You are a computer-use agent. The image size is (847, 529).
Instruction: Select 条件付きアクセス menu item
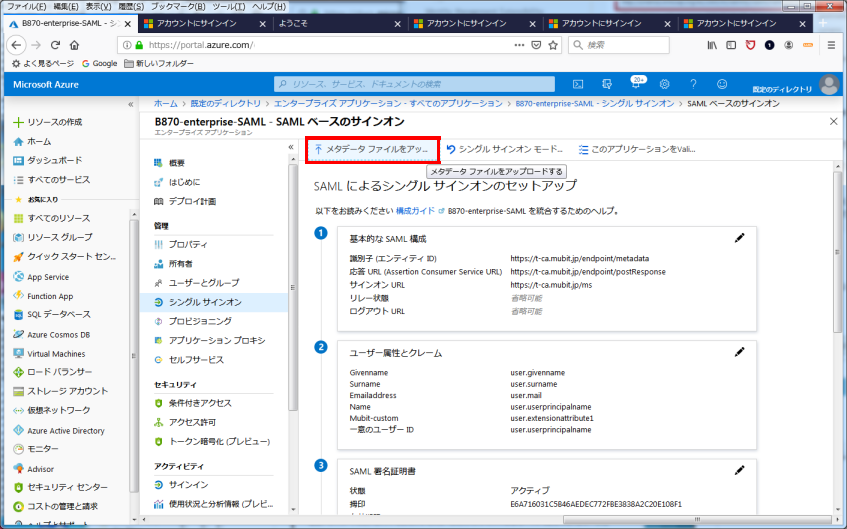(193, 403)
